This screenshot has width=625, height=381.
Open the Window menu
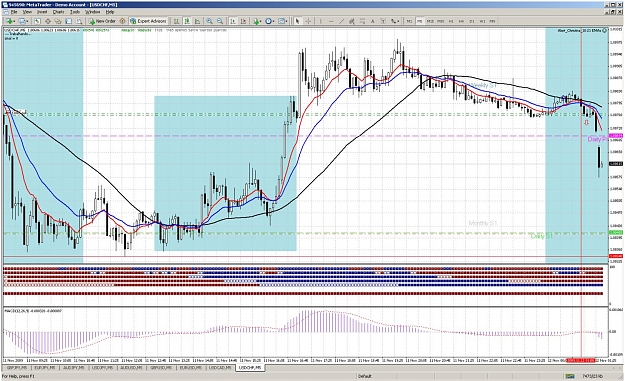92,12
